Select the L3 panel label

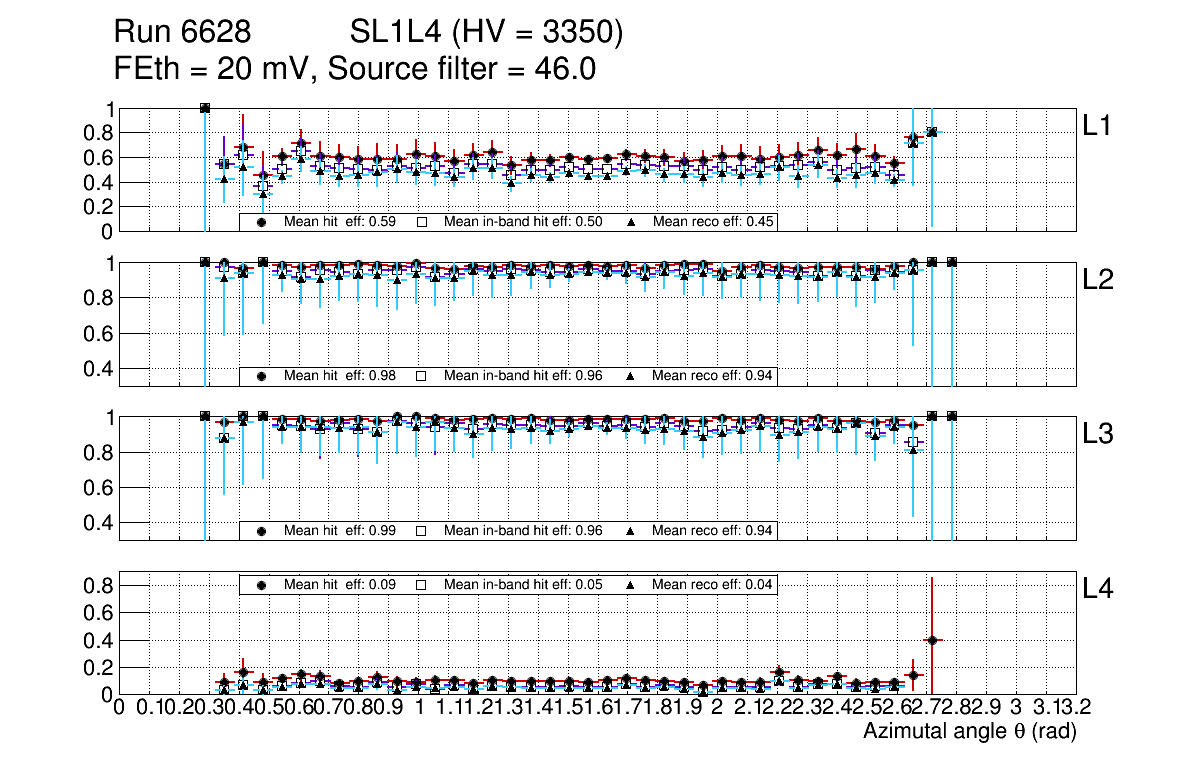[x=1097, y=434]
